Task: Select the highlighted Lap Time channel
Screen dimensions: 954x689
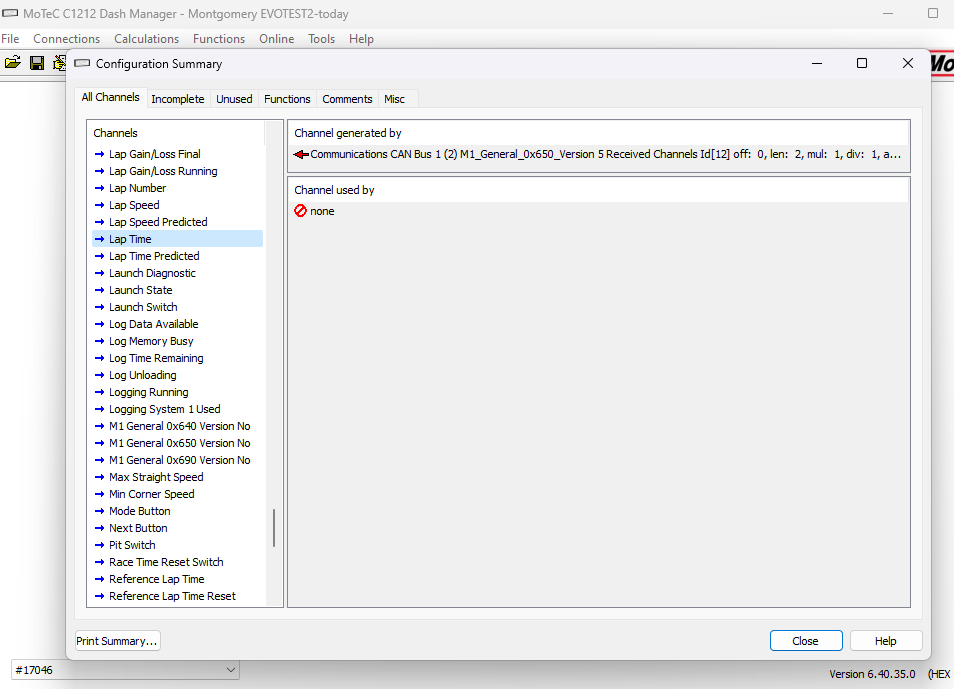Action: click(178, 239)
